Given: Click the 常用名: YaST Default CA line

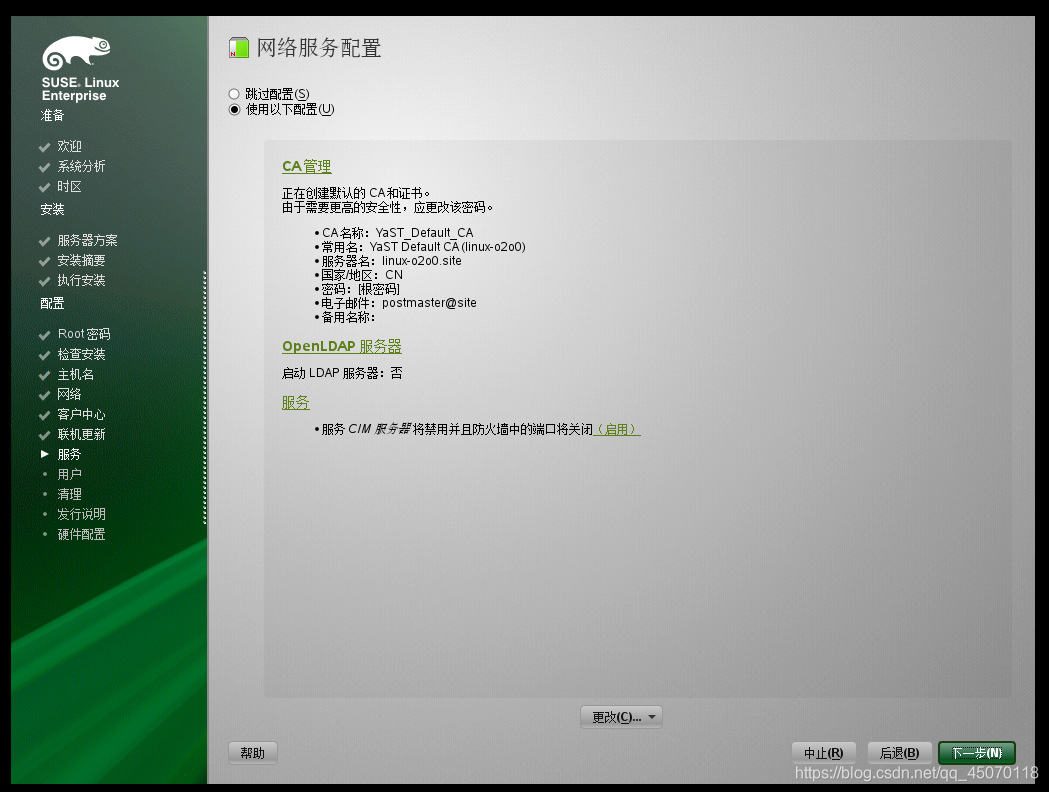Looking at the screenshot, I should (423, 247).
